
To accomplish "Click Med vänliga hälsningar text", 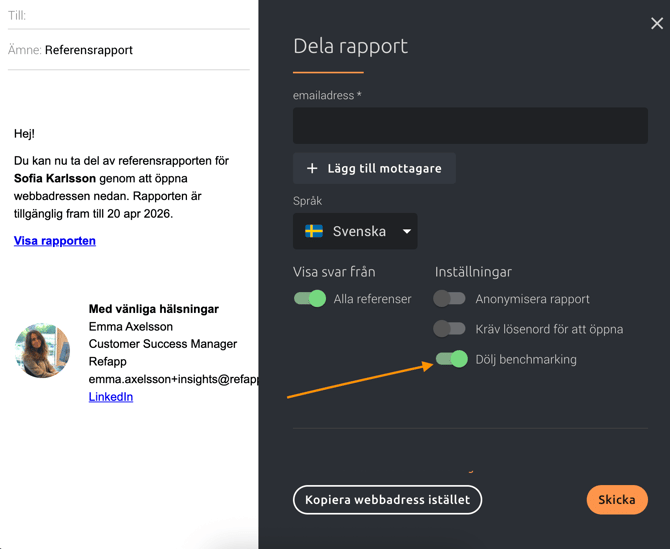I will click(154, 309).
